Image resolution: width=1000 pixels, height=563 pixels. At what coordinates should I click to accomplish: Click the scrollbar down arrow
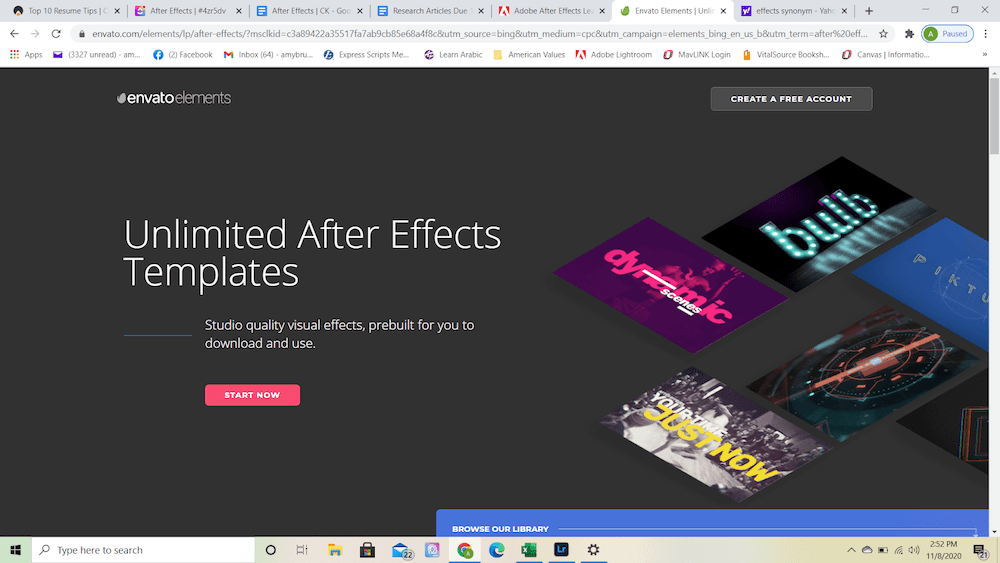click(x=994, y=531)
